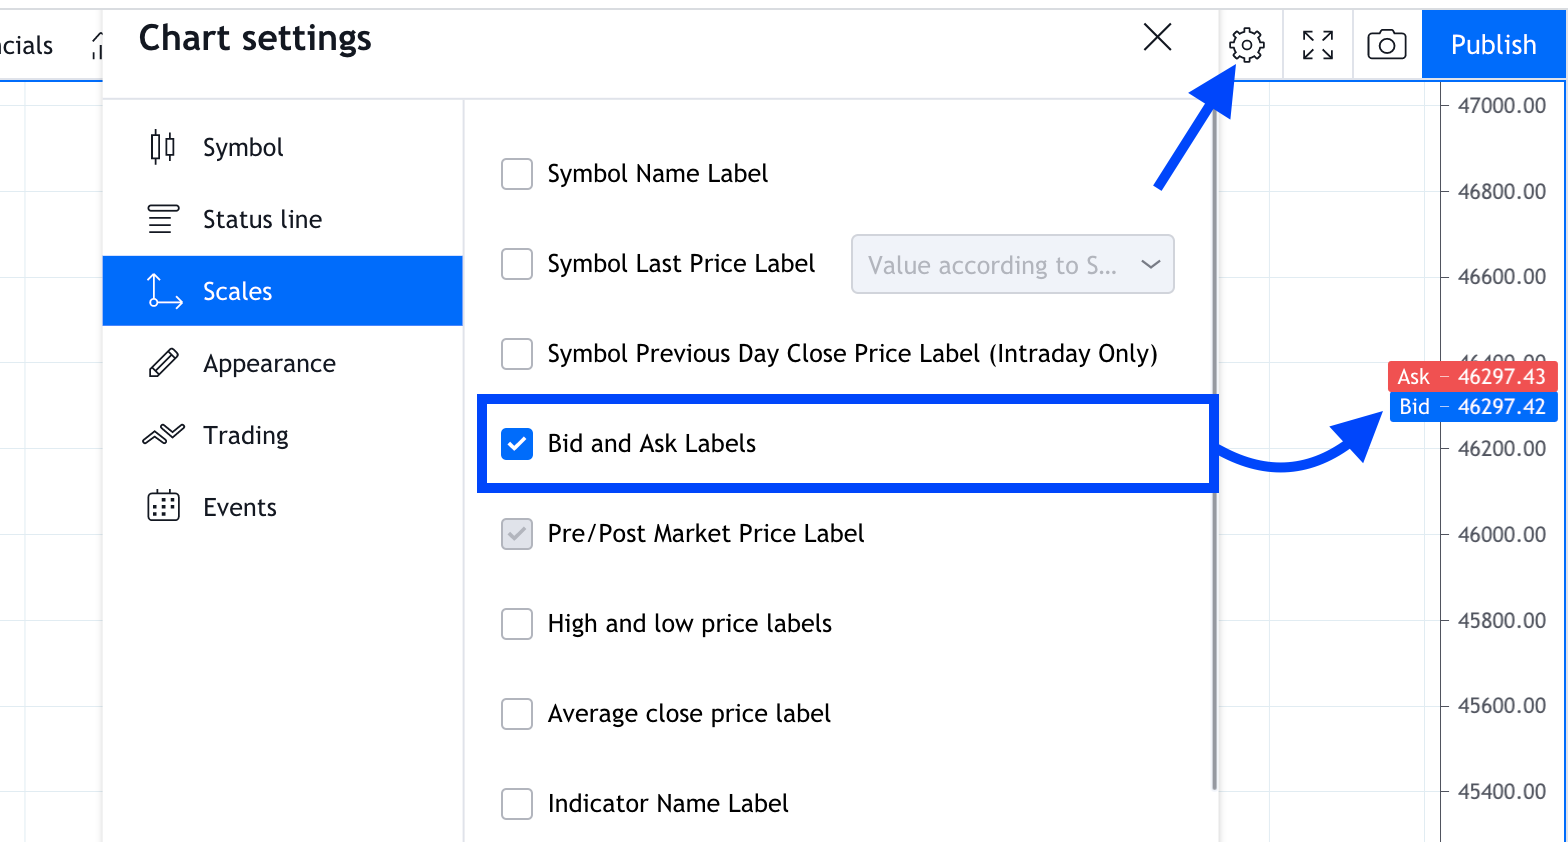
Task: Switch to the Scales settings tab
Action: point(282,291)
